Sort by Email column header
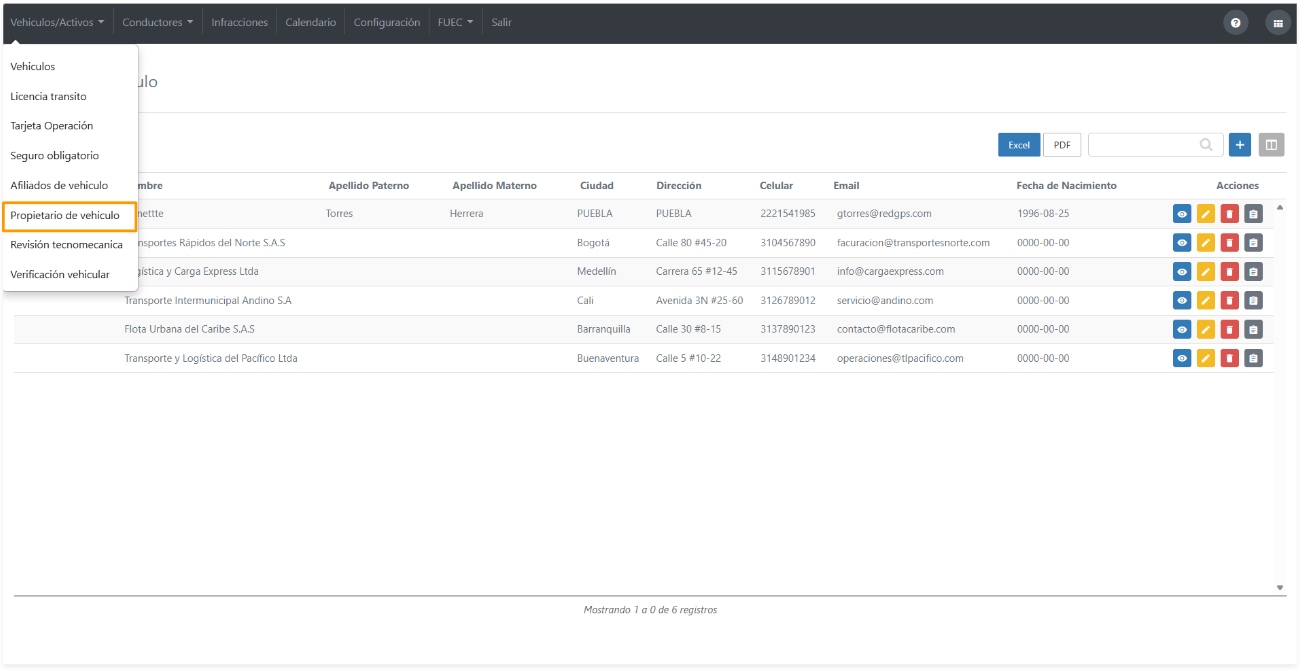 click(x=846, y=186)
